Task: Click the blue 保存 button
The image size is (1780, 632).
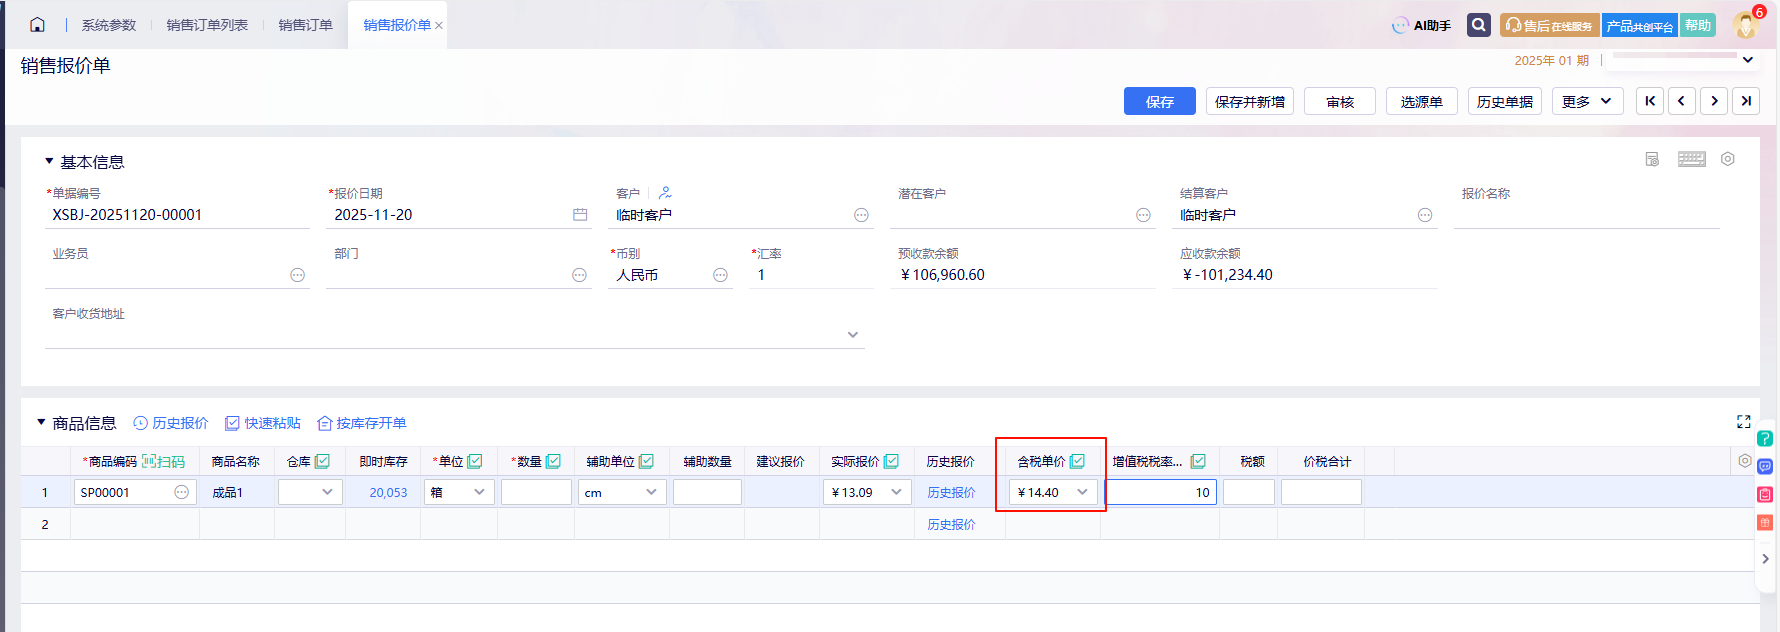Action: [1160, 101]
